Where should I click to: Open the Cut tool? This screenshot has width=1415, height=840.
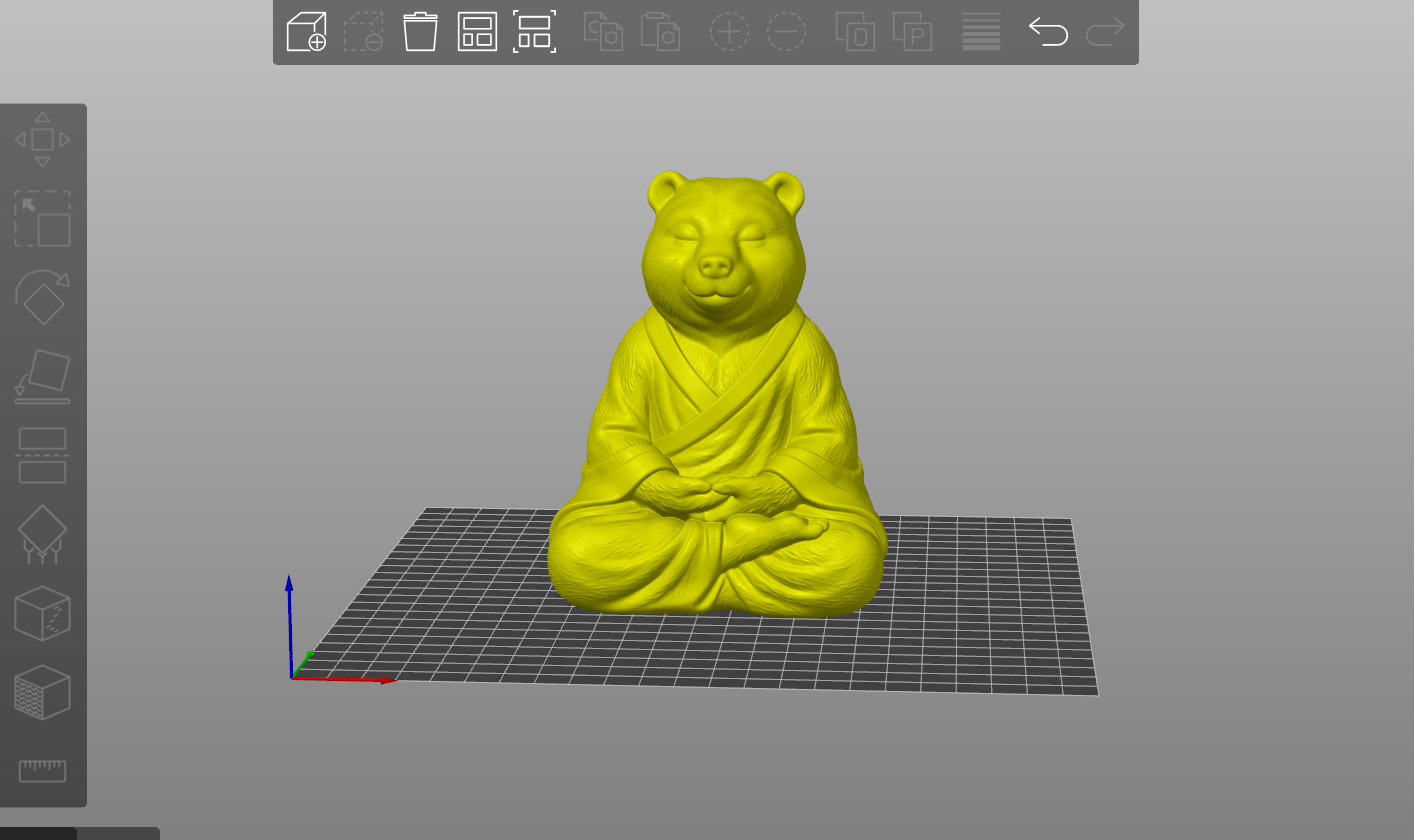coord(42,455)
